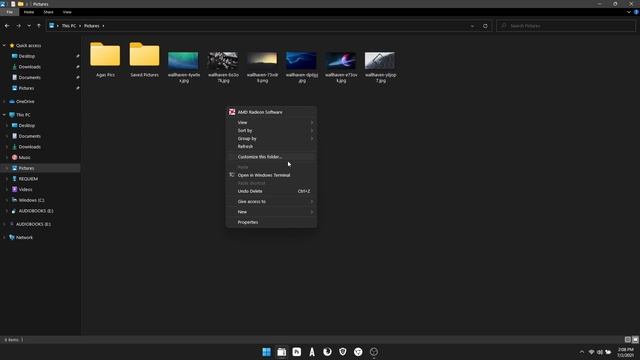640x360 pixels.
Task: Open the New submenu
Action: (x=271, y=212)
